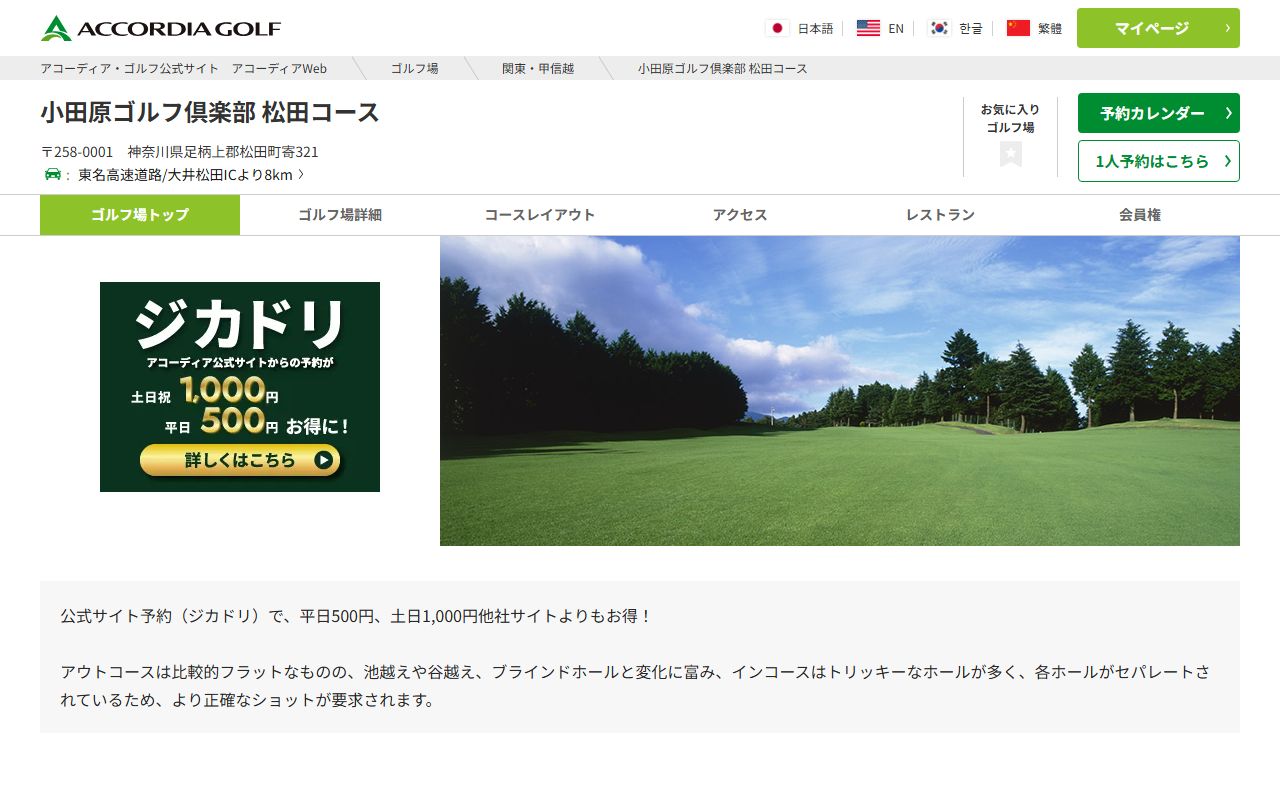1280x800 pixels.
Task: Click the 公式サイト予約（ジカドリ） description line
Action: (356, 616)
